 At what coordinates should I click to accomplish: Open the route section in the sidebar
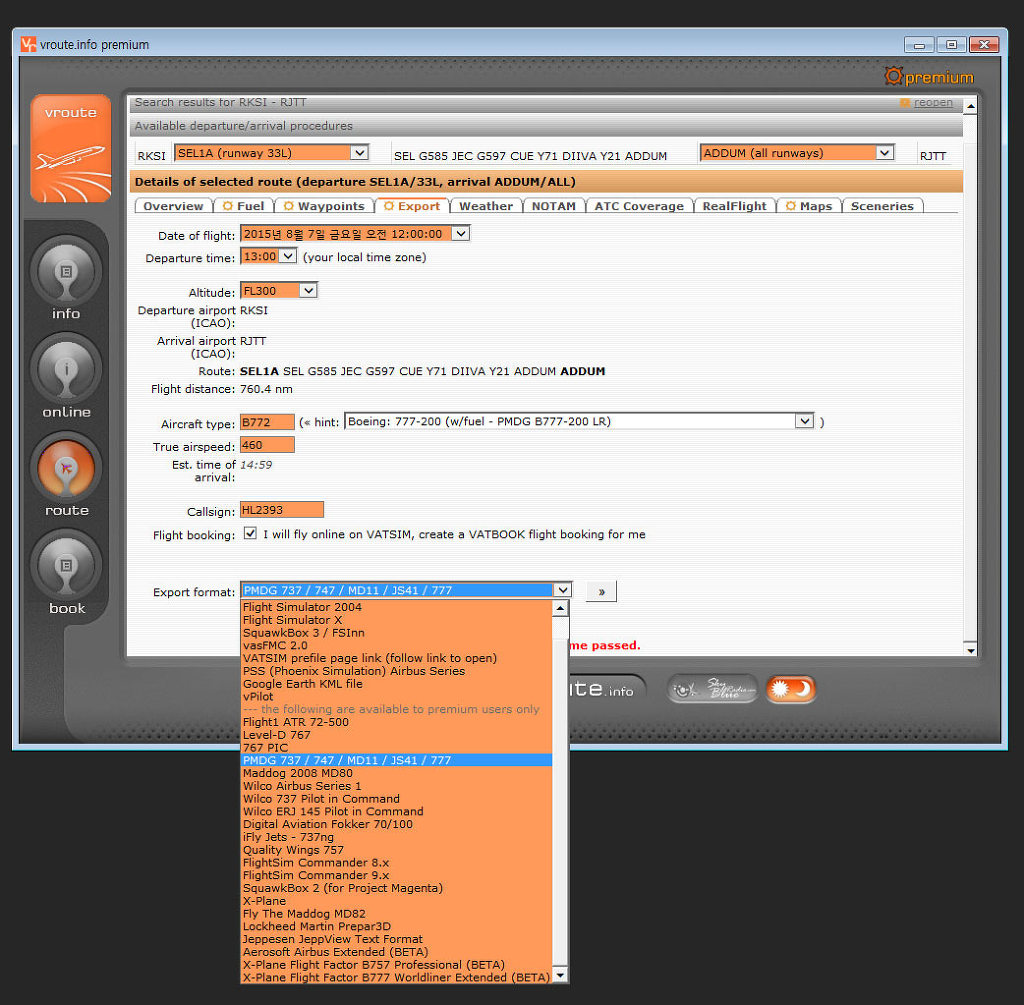click(x=66, y=468)
